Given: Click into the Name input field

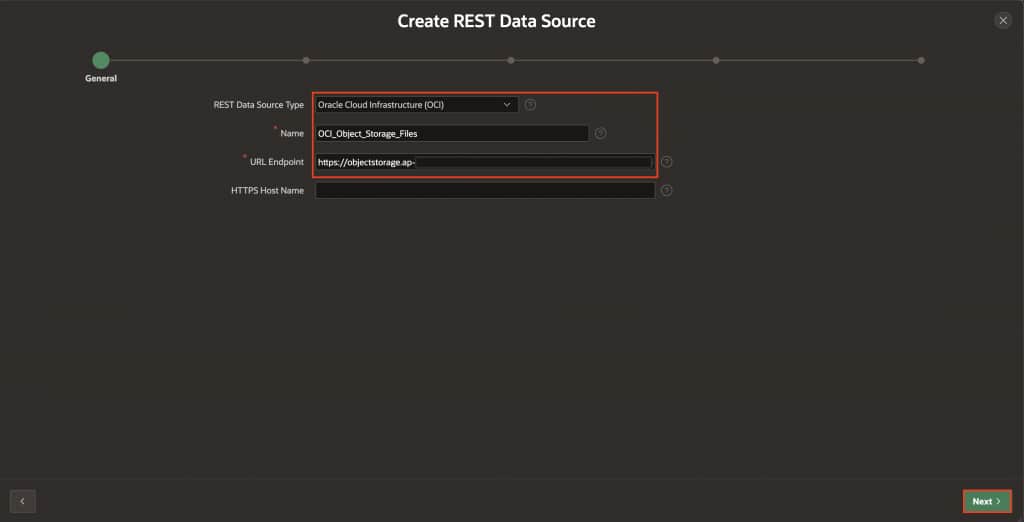Looking at the screenshot, I should tap(452, 133).
